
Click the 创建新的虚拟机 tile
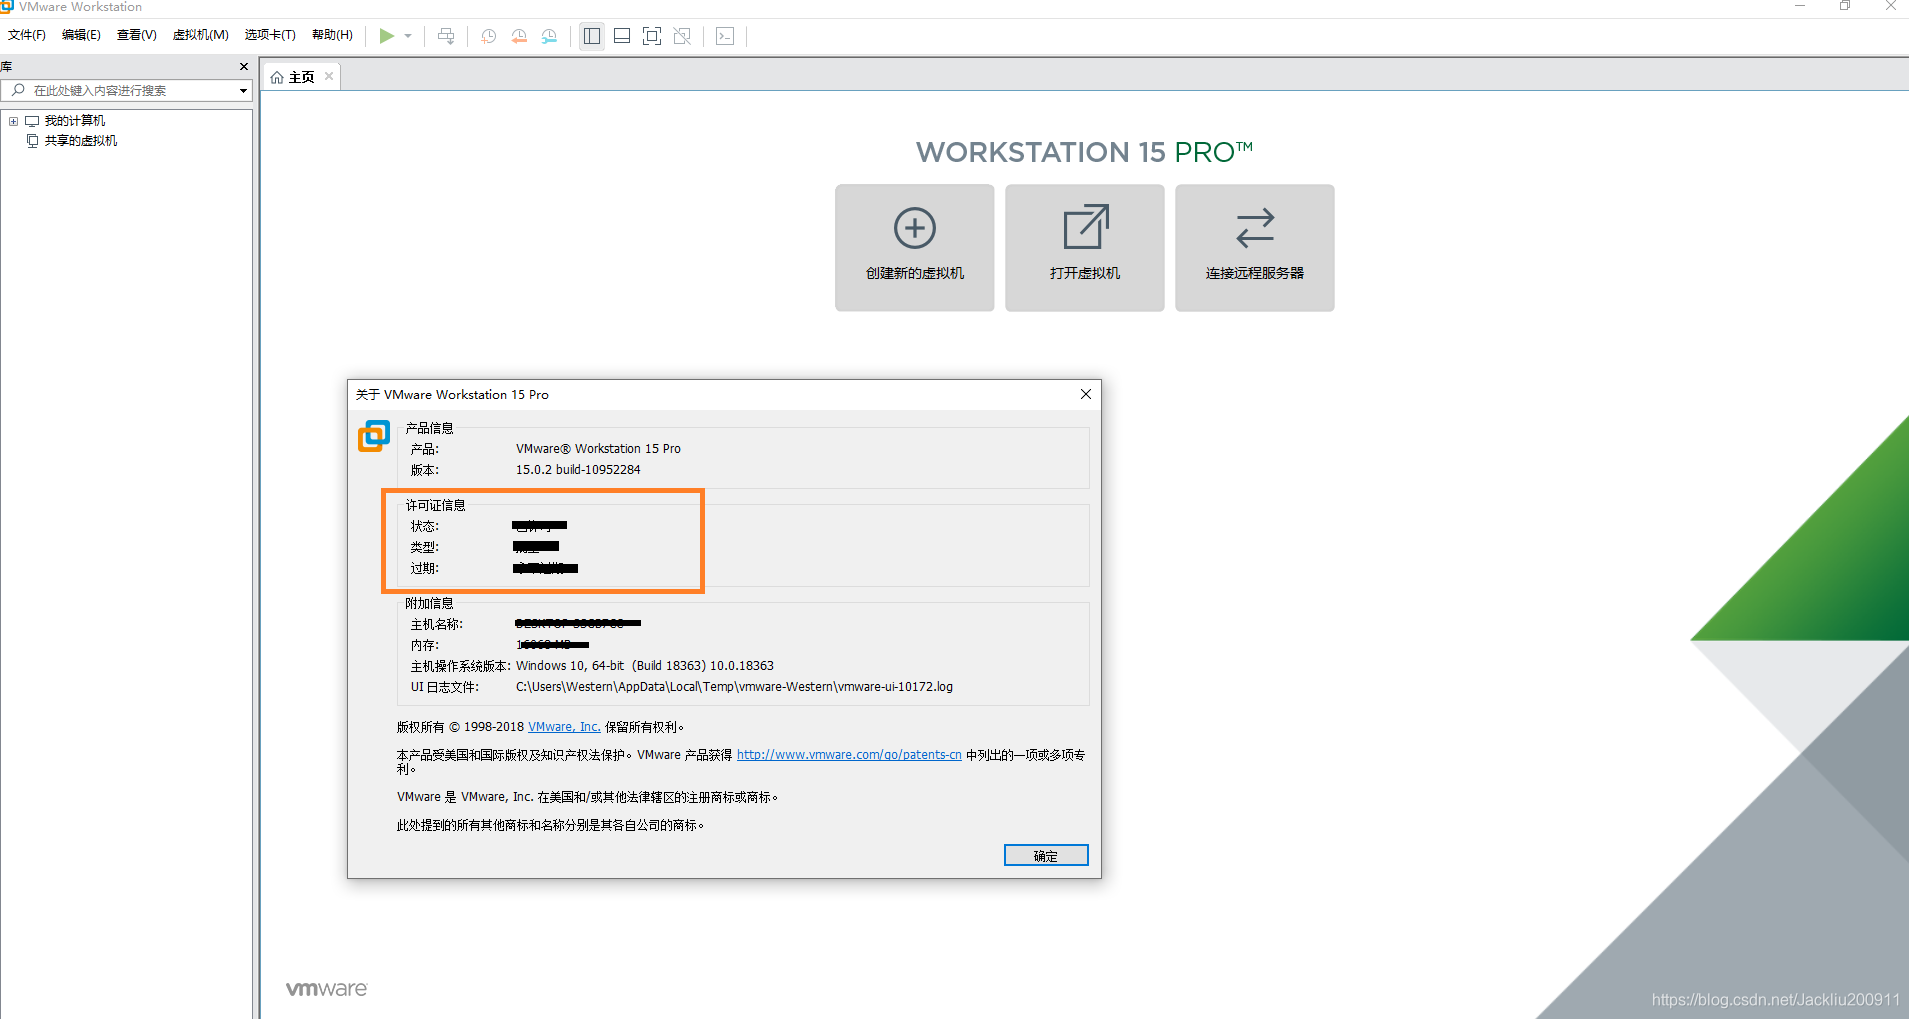tap(915, 248)
